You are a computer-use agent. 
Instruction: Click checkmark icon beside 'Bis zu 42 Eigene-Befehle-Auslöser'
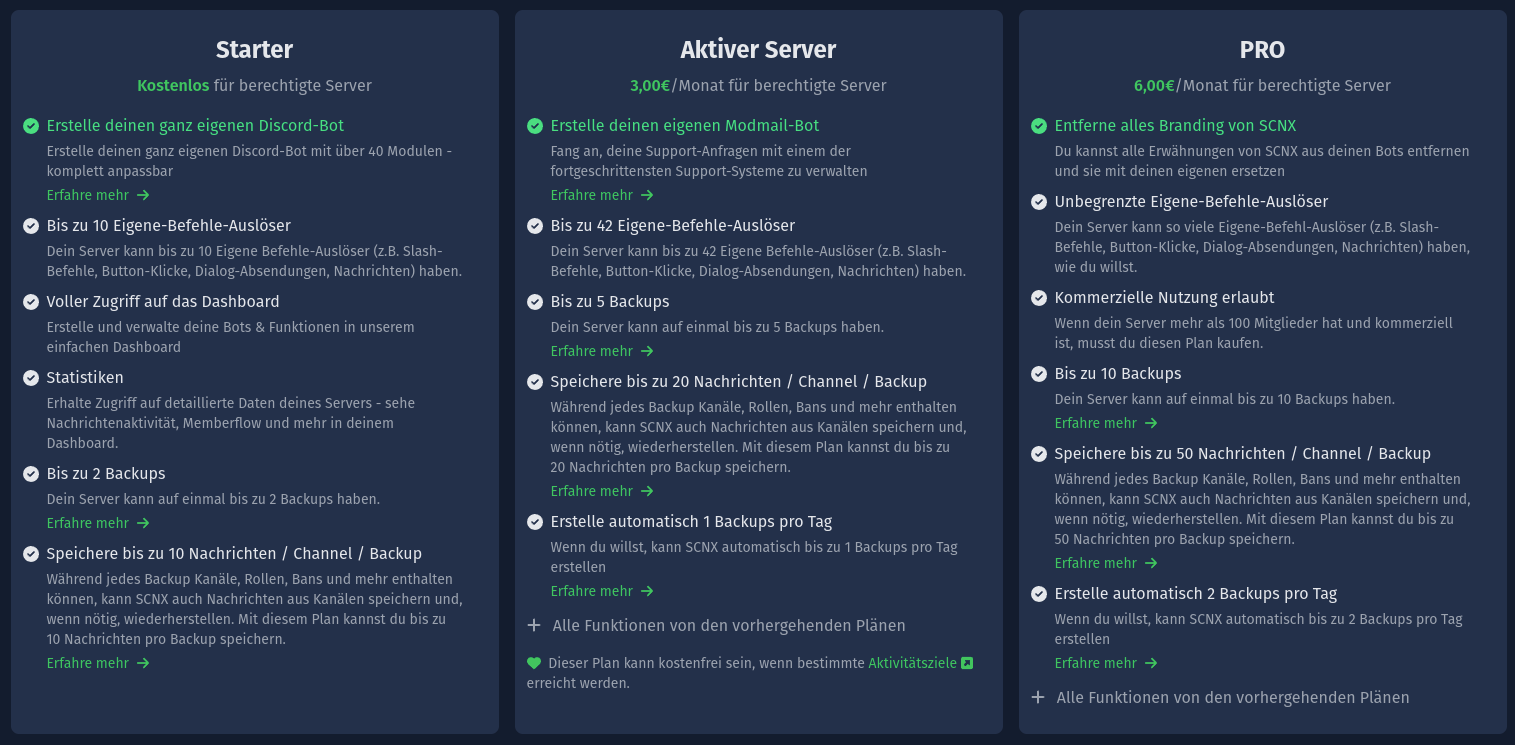tap(535, 226)
